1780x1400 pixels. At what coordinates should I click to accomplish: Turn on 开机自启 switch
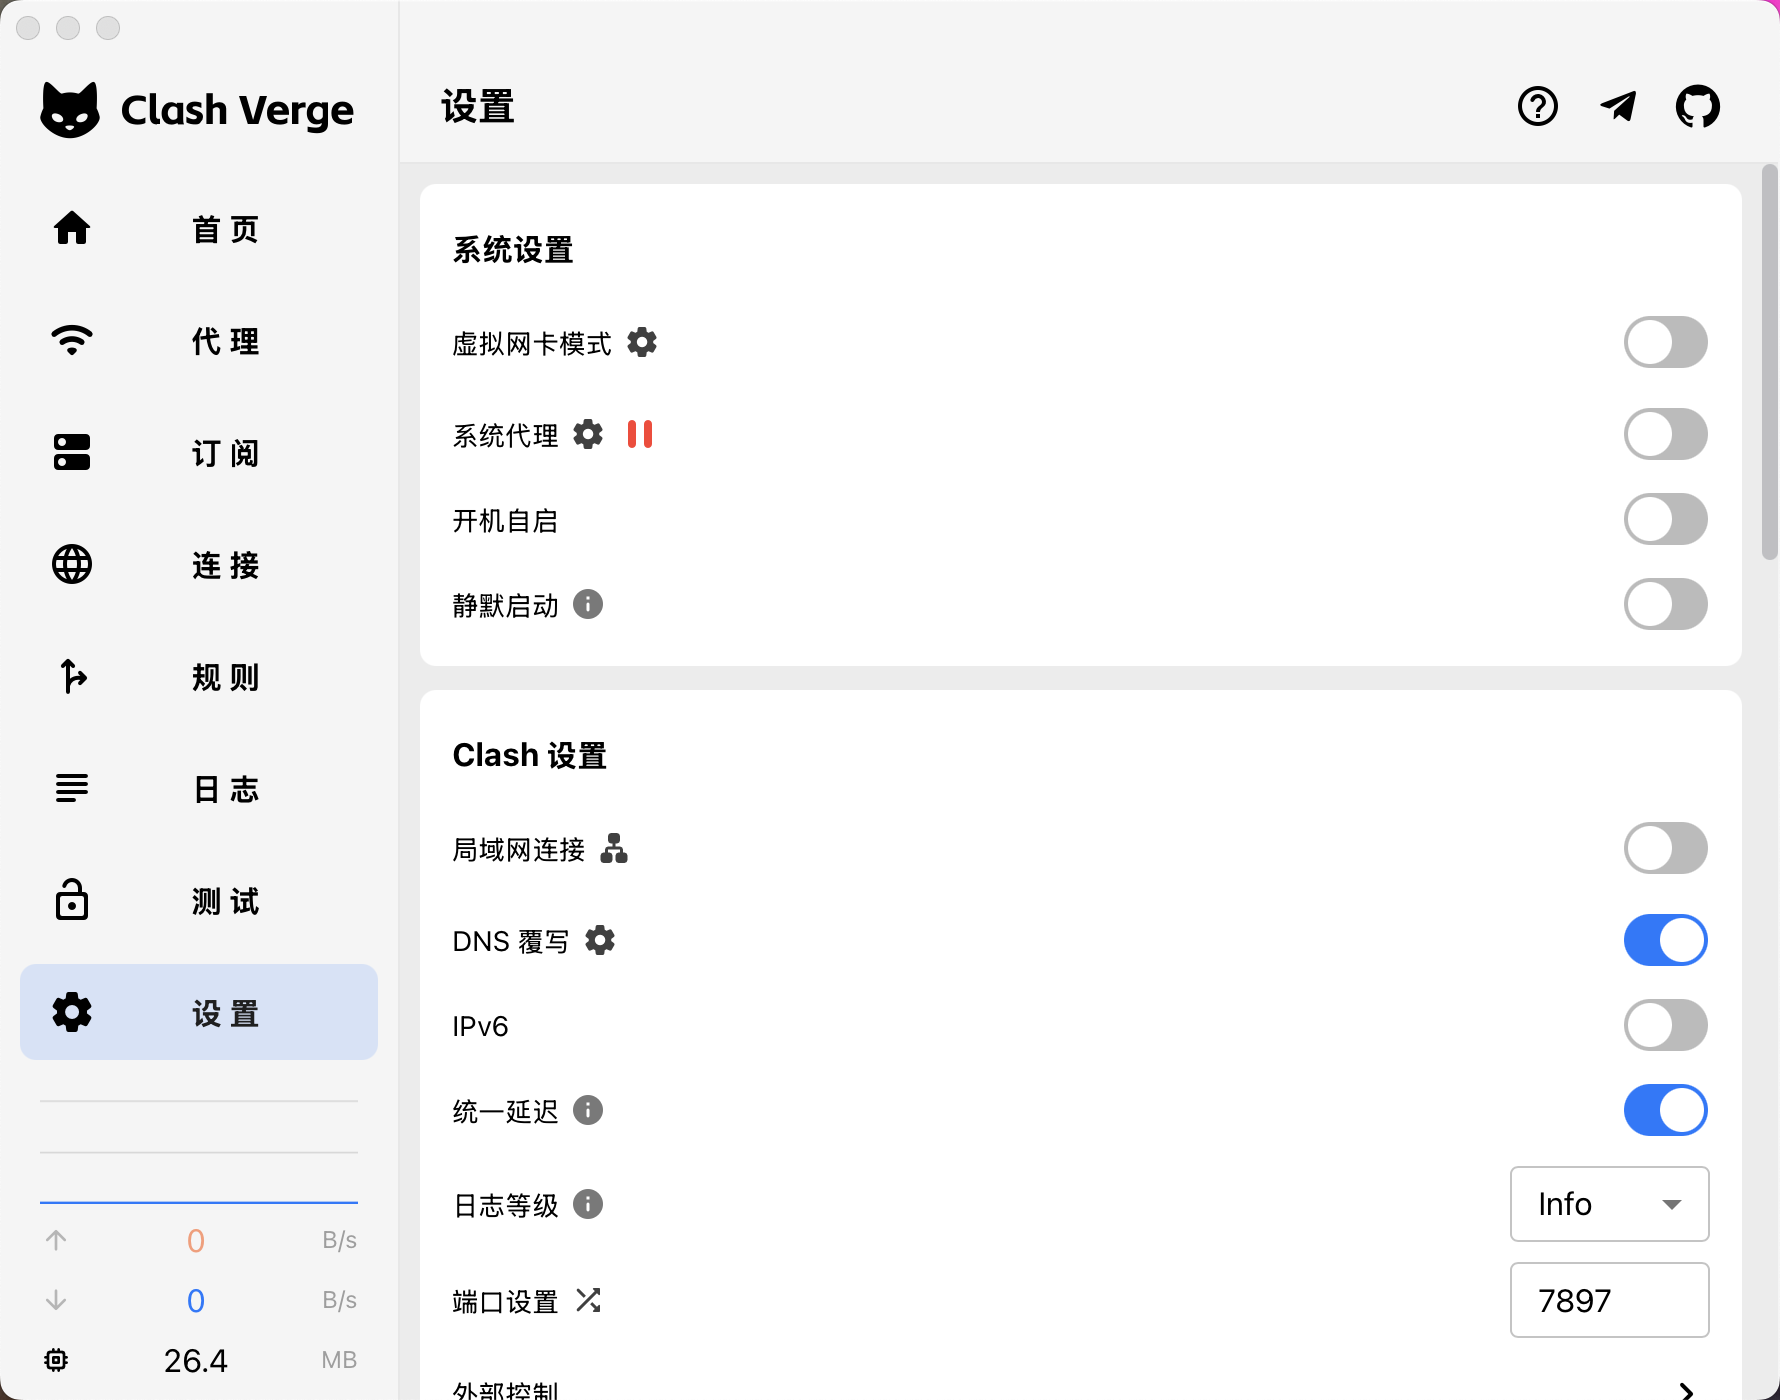[x=1665, y=519]
